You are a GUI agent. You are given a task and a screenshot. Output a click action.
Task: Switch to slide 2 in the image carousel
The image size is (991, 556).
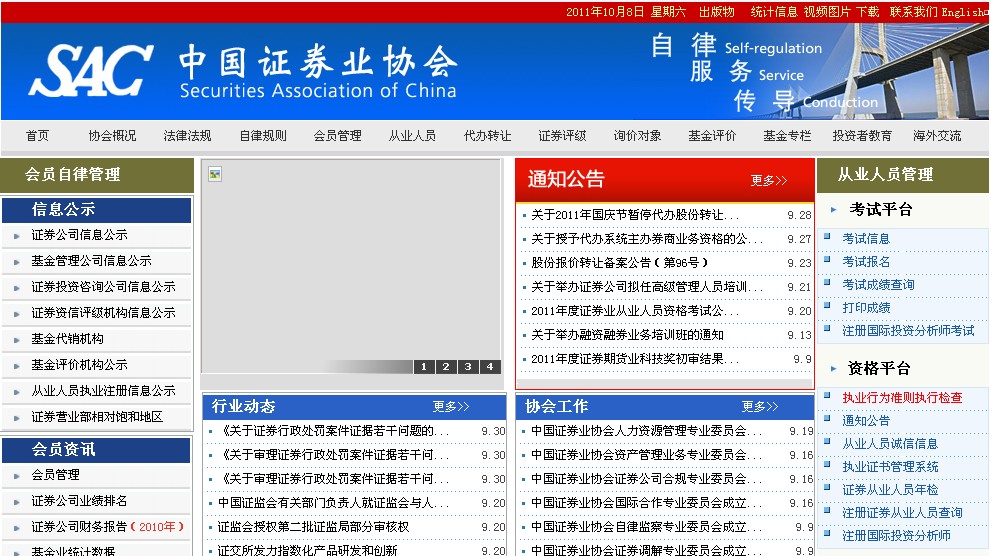[x=446, y=367]
